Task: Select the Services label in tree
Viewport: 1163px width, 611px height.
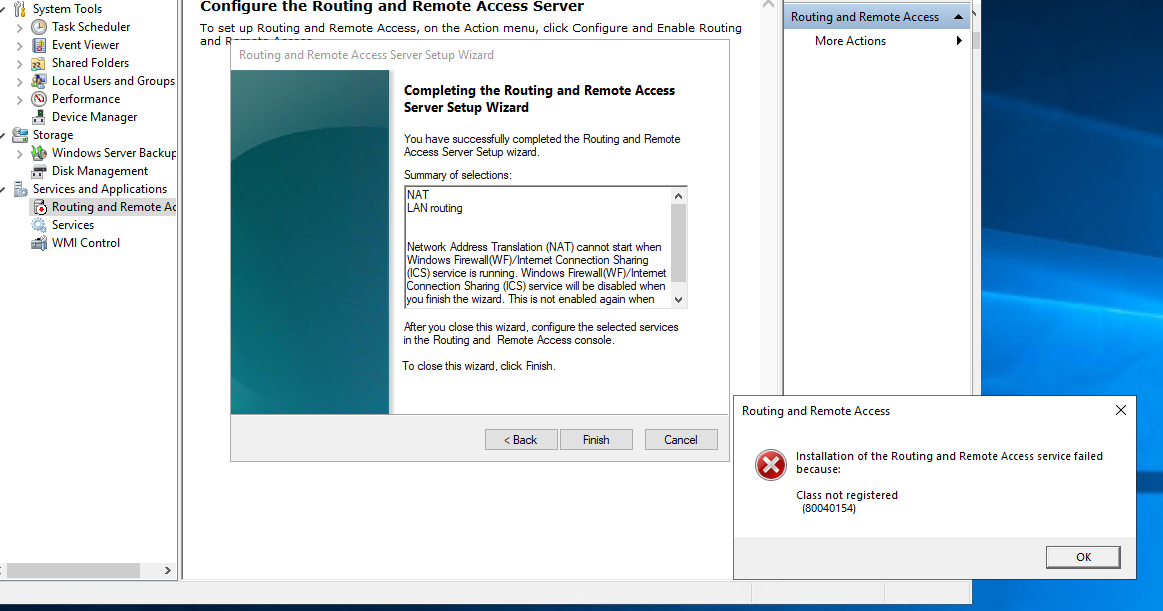Action: [x=73, y=225]
